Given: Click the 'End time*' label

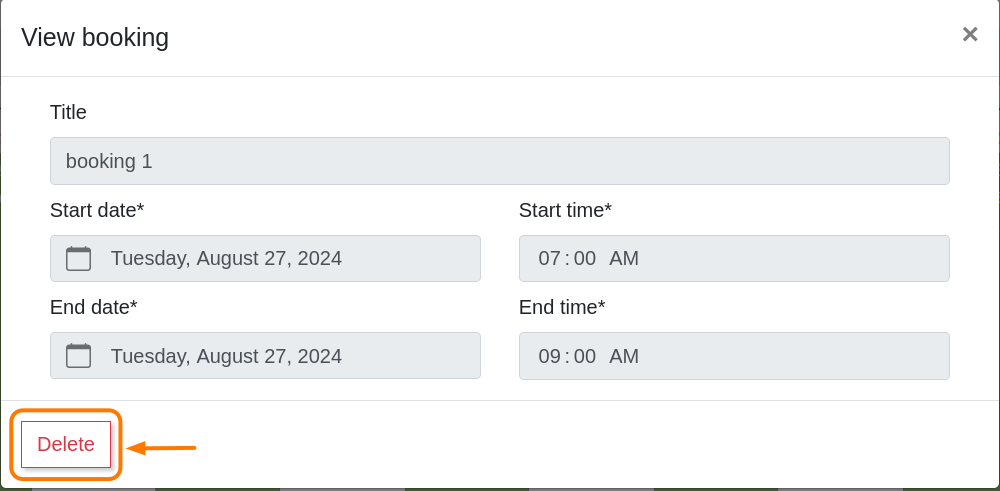Looking at the screenshot, I should tap(562, 308).
